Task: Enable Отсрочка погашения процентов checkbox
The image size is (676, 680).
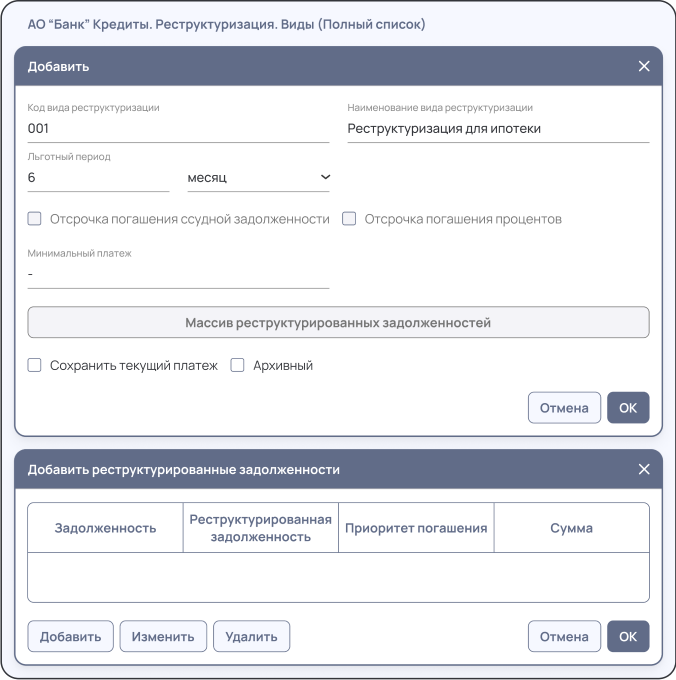Action: click(x=349, y=219)
